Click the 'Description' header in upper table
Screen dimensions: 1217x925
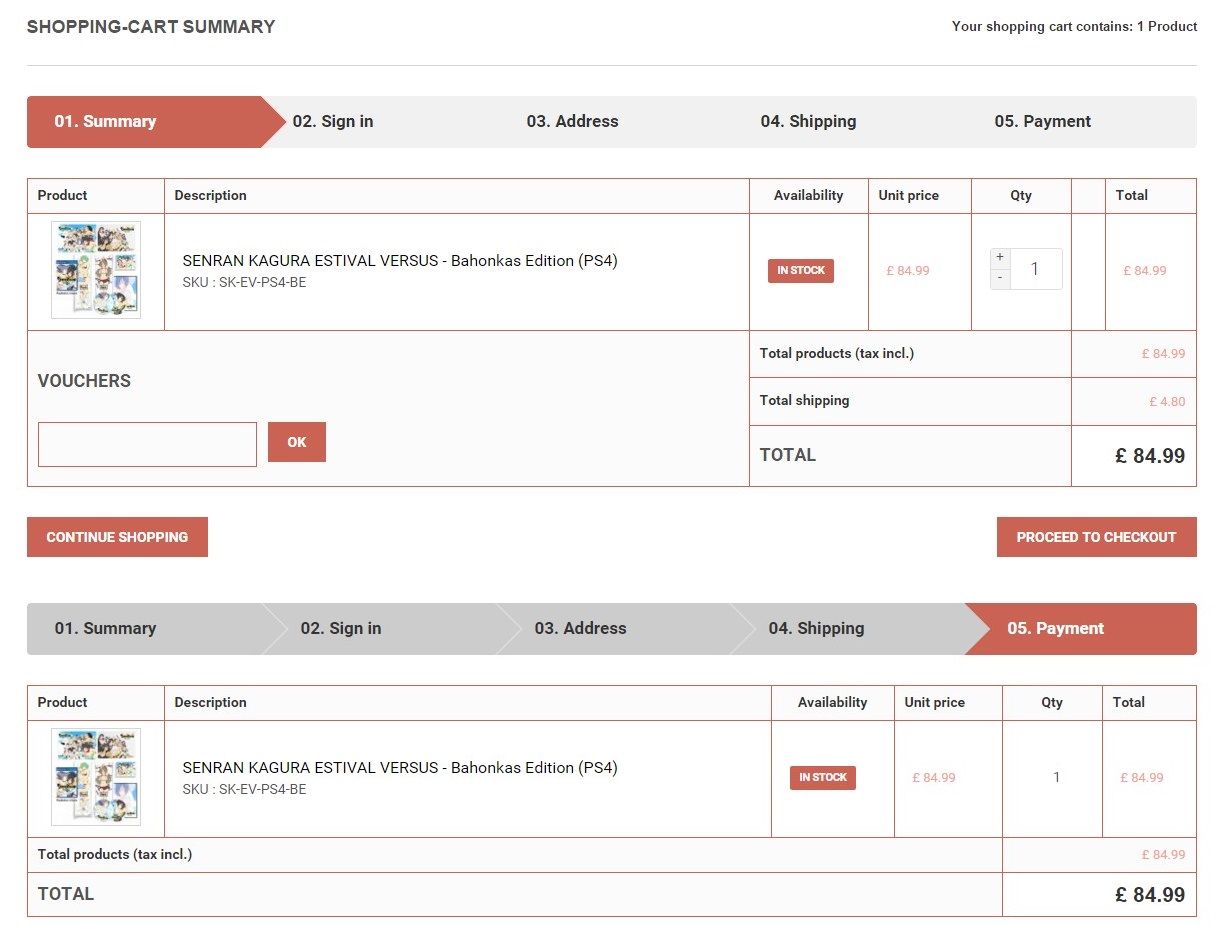click(210, 196)
